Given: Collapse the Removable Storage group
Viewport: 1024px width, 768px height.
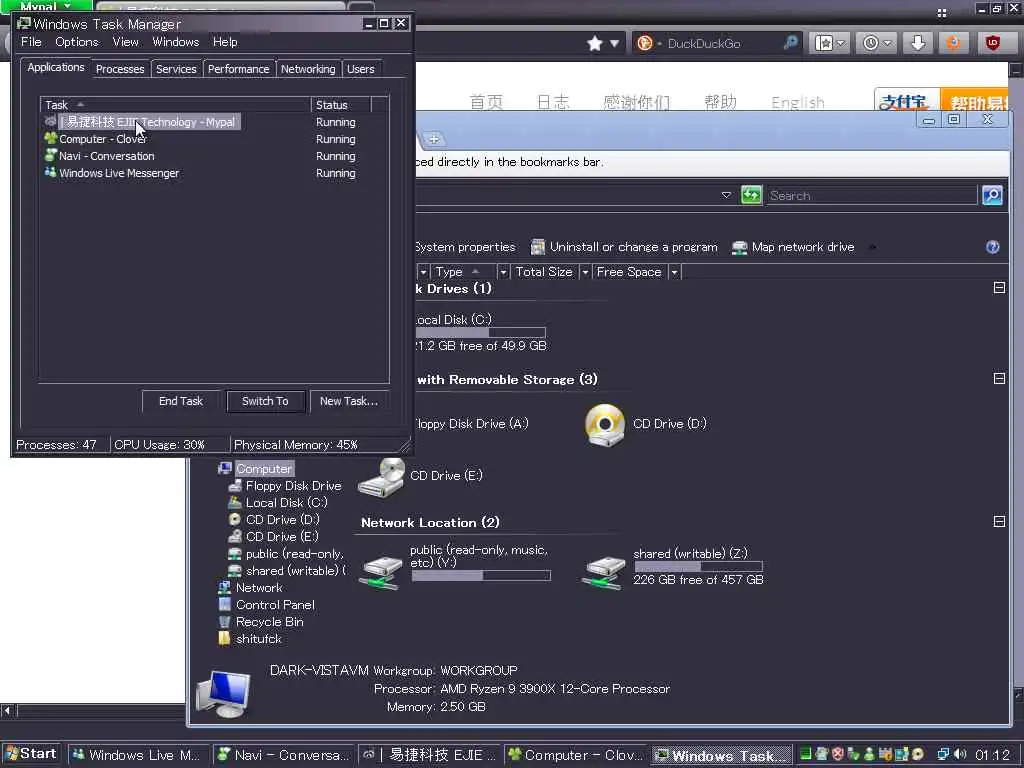Looking at the screenshot, I should click(x=999, y=379).
